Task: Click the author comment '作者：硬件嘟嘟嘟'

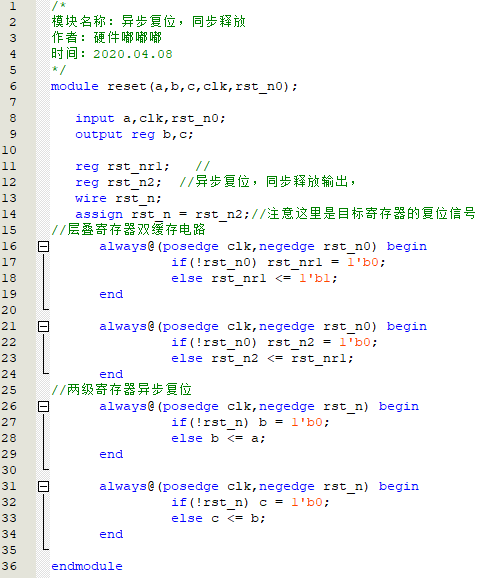Action: [x=107, y=38]
